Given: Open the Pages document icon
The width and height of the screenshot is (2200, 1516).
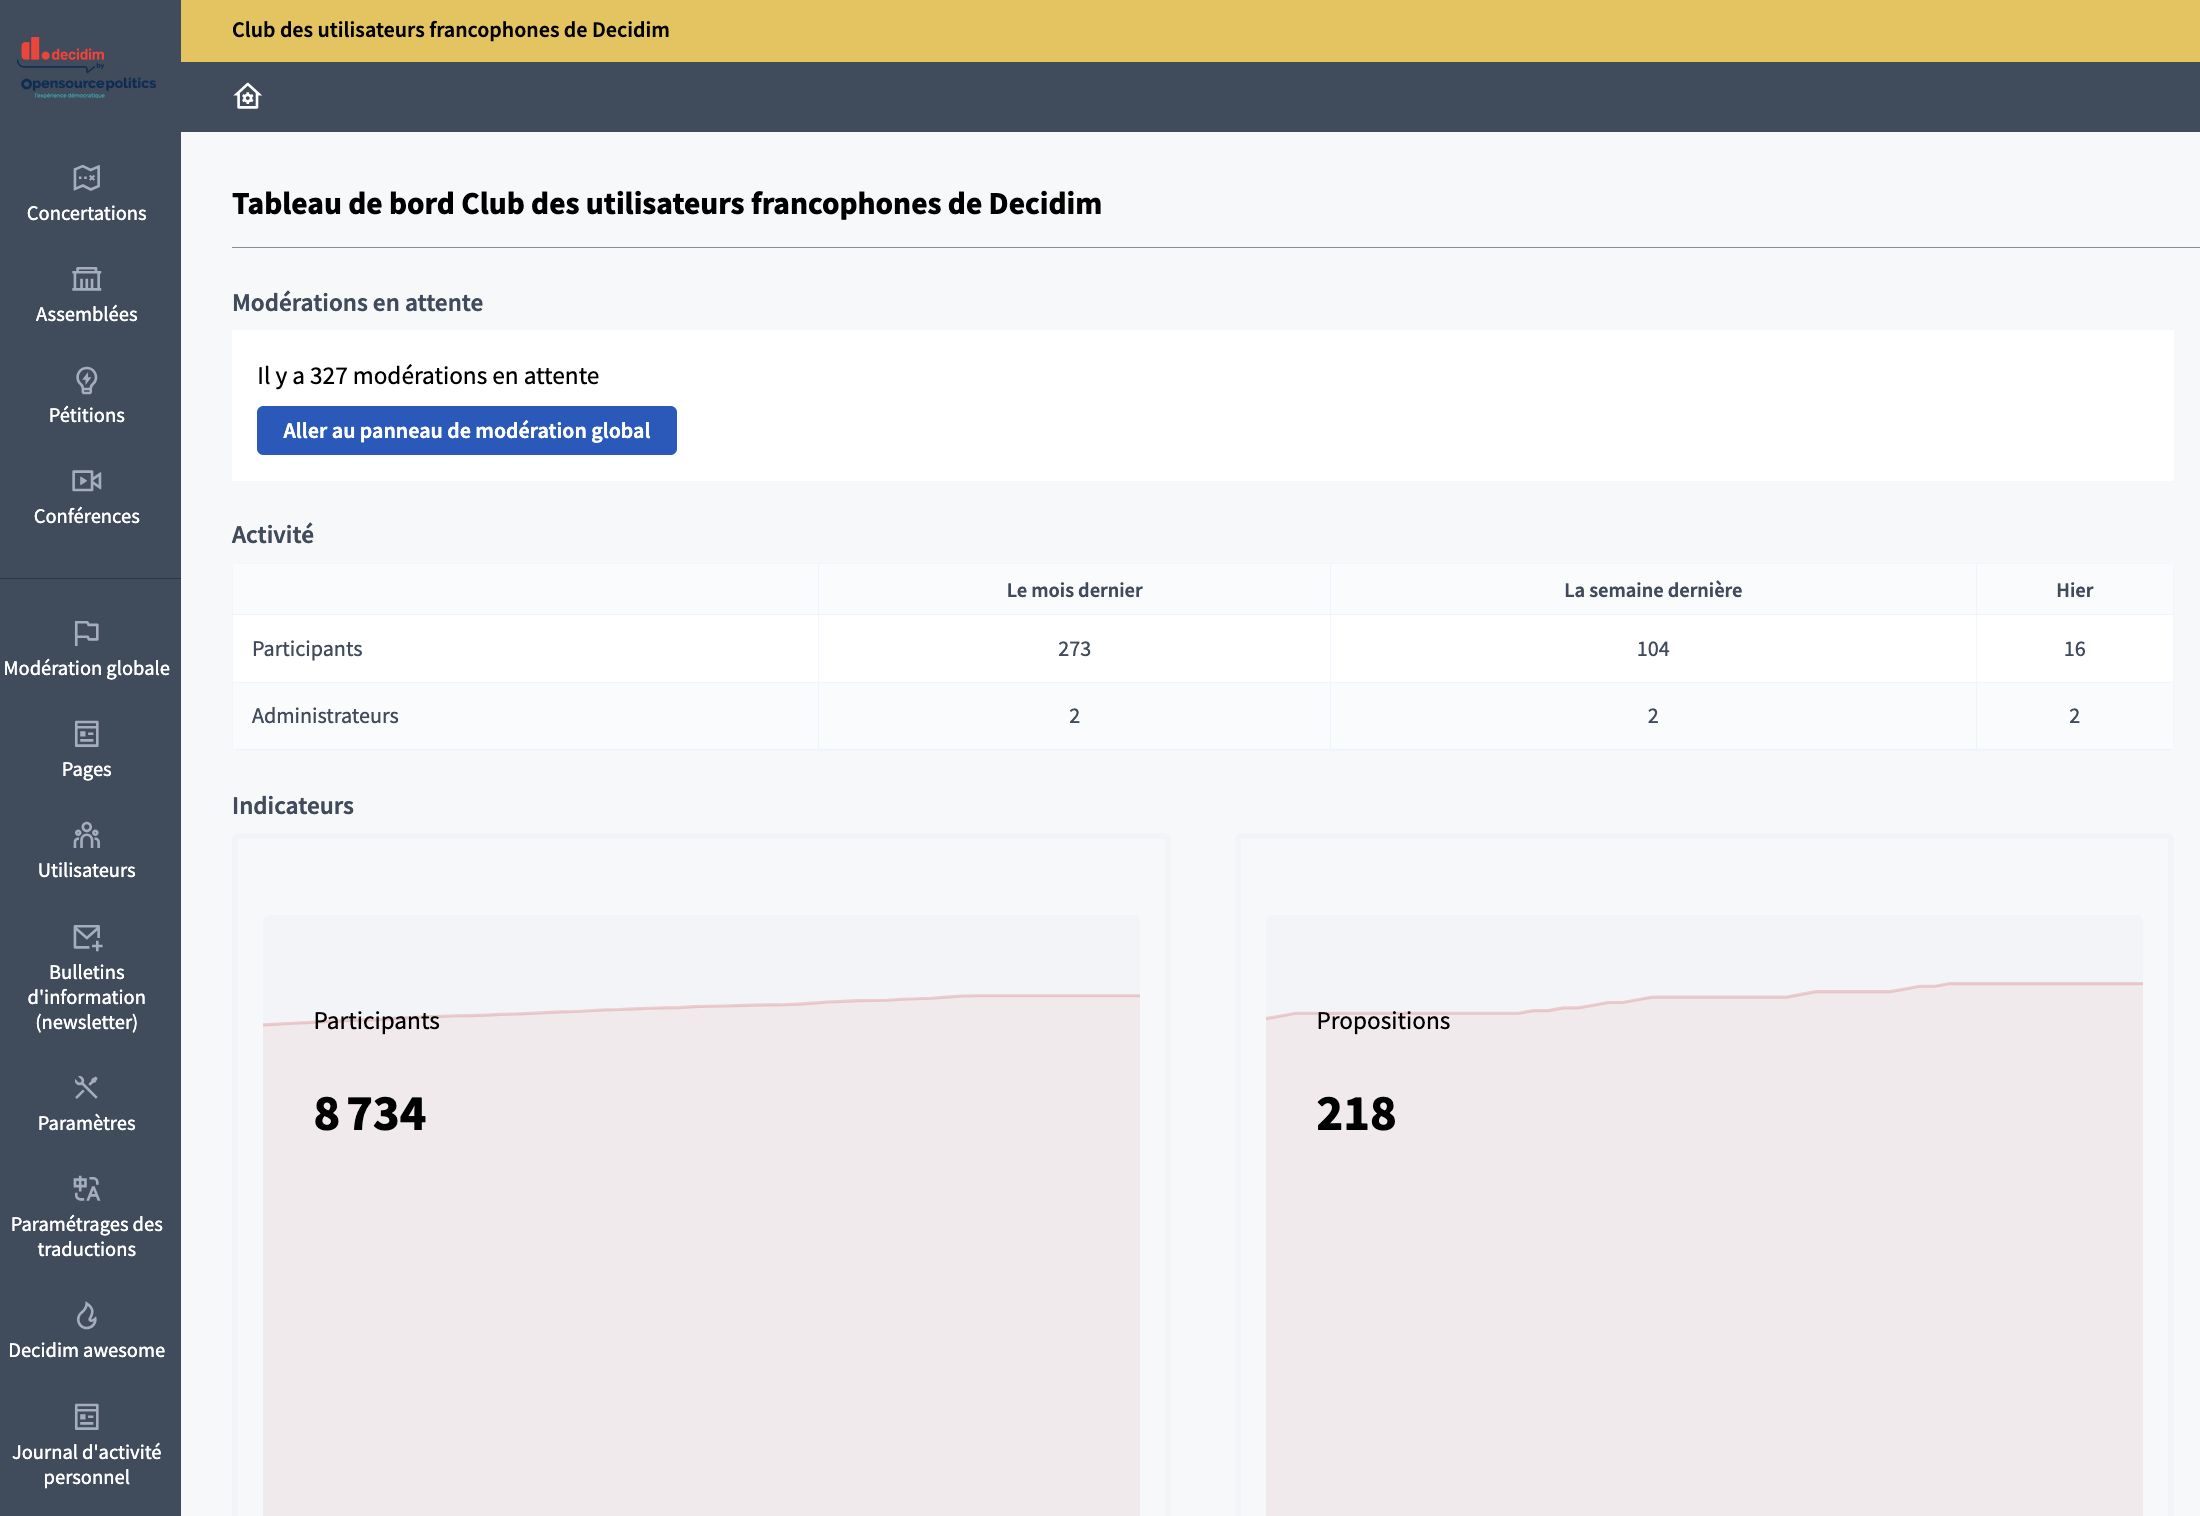Looking at the screenshot, I should [87, 734].
